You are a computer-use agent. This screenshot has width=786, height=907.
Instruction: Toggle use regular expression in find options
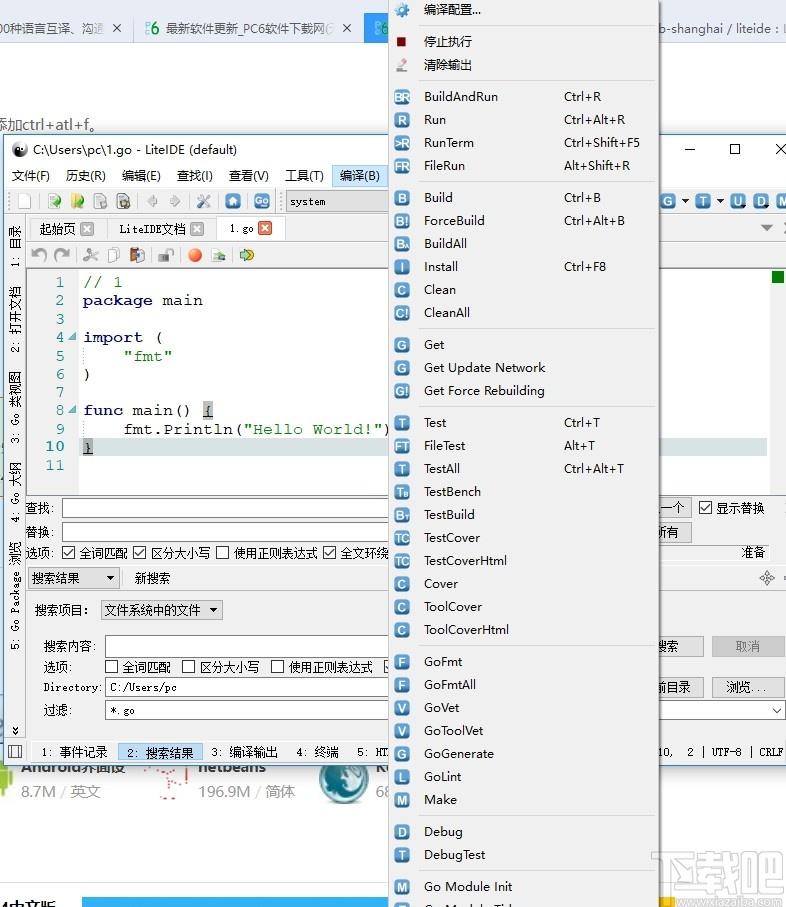pyautogui.click(x=223, y=553)
